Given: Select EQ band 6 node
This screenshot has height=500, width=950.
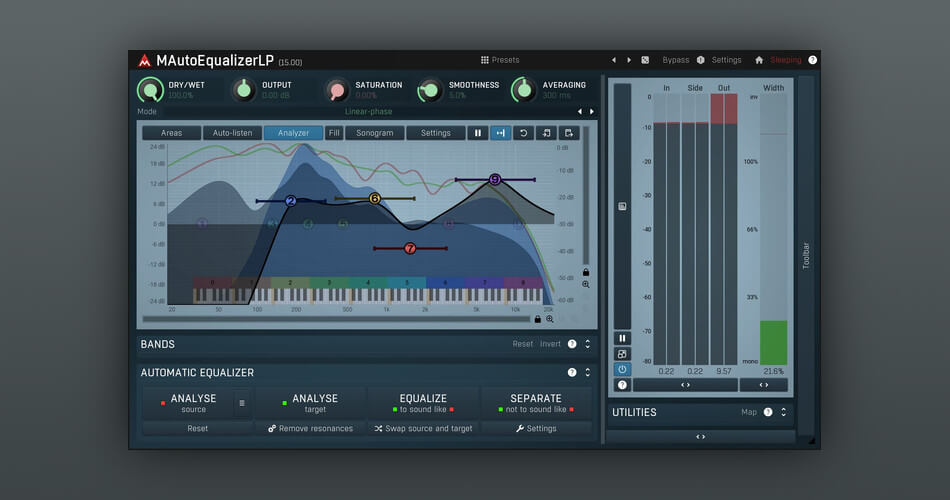Looking at the screenshot, I should click(x=374, y=198).
